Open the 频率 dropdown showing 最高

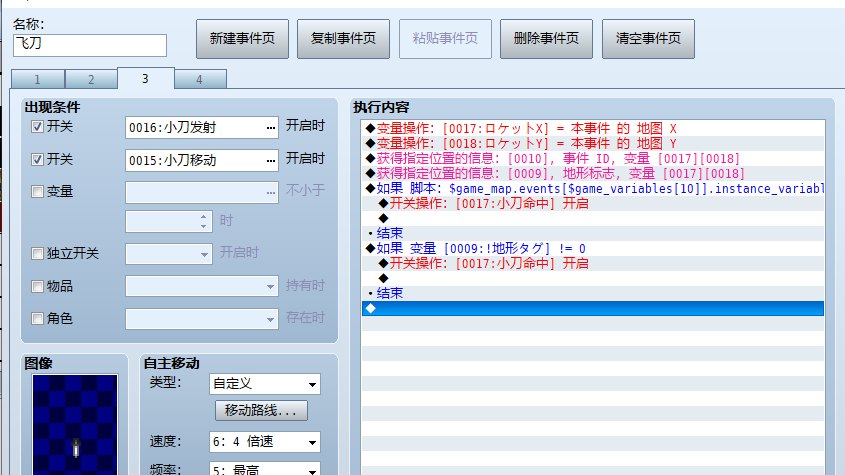(265, 469)
